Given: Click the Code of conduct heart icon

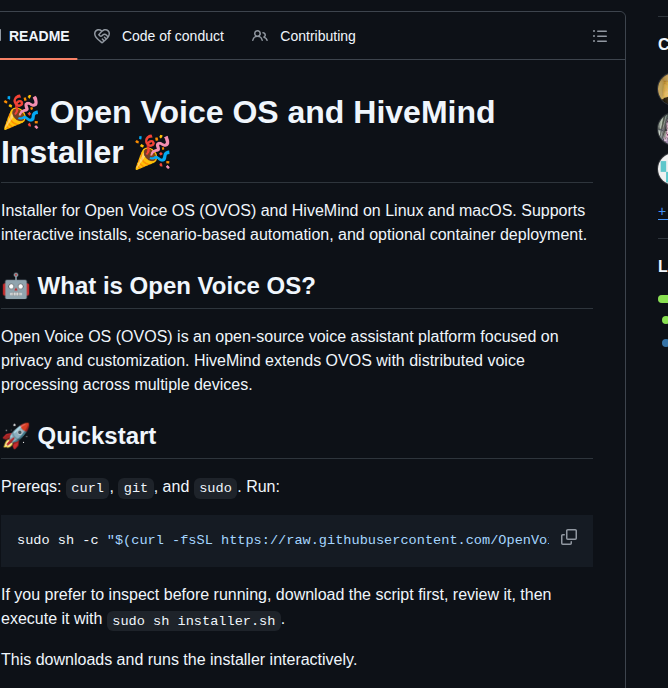Looking at the screenshot, I should pos(102,36).
